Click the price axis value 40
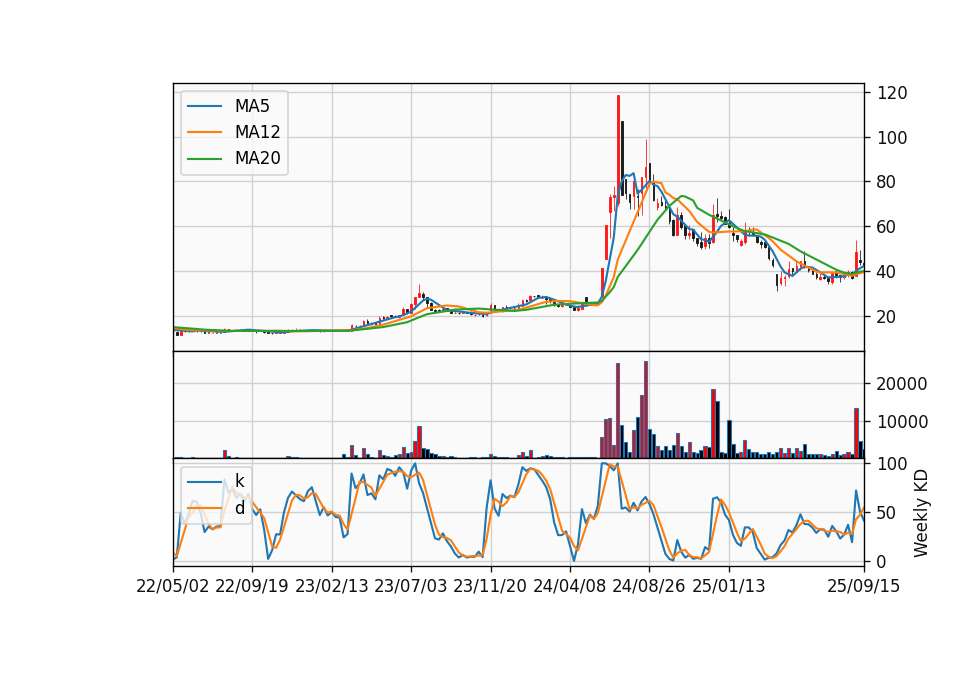 tap(887, 272)
